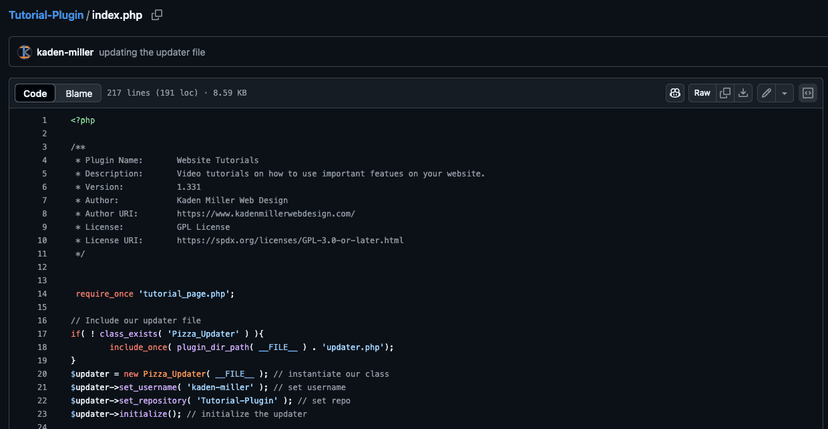The width and height of the screenshot is (828, 429).
Task: Click the spdx.org license URI text
Action: click(290, 240)
